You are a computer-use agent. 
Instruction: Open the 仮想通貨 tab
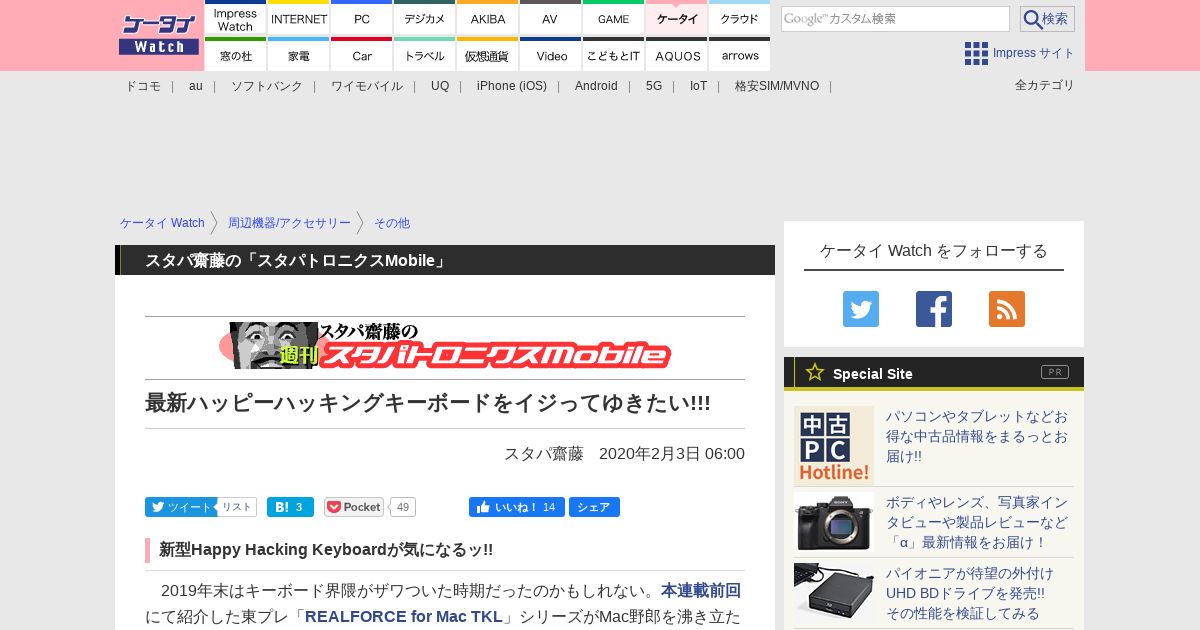[x=487, y=54]
